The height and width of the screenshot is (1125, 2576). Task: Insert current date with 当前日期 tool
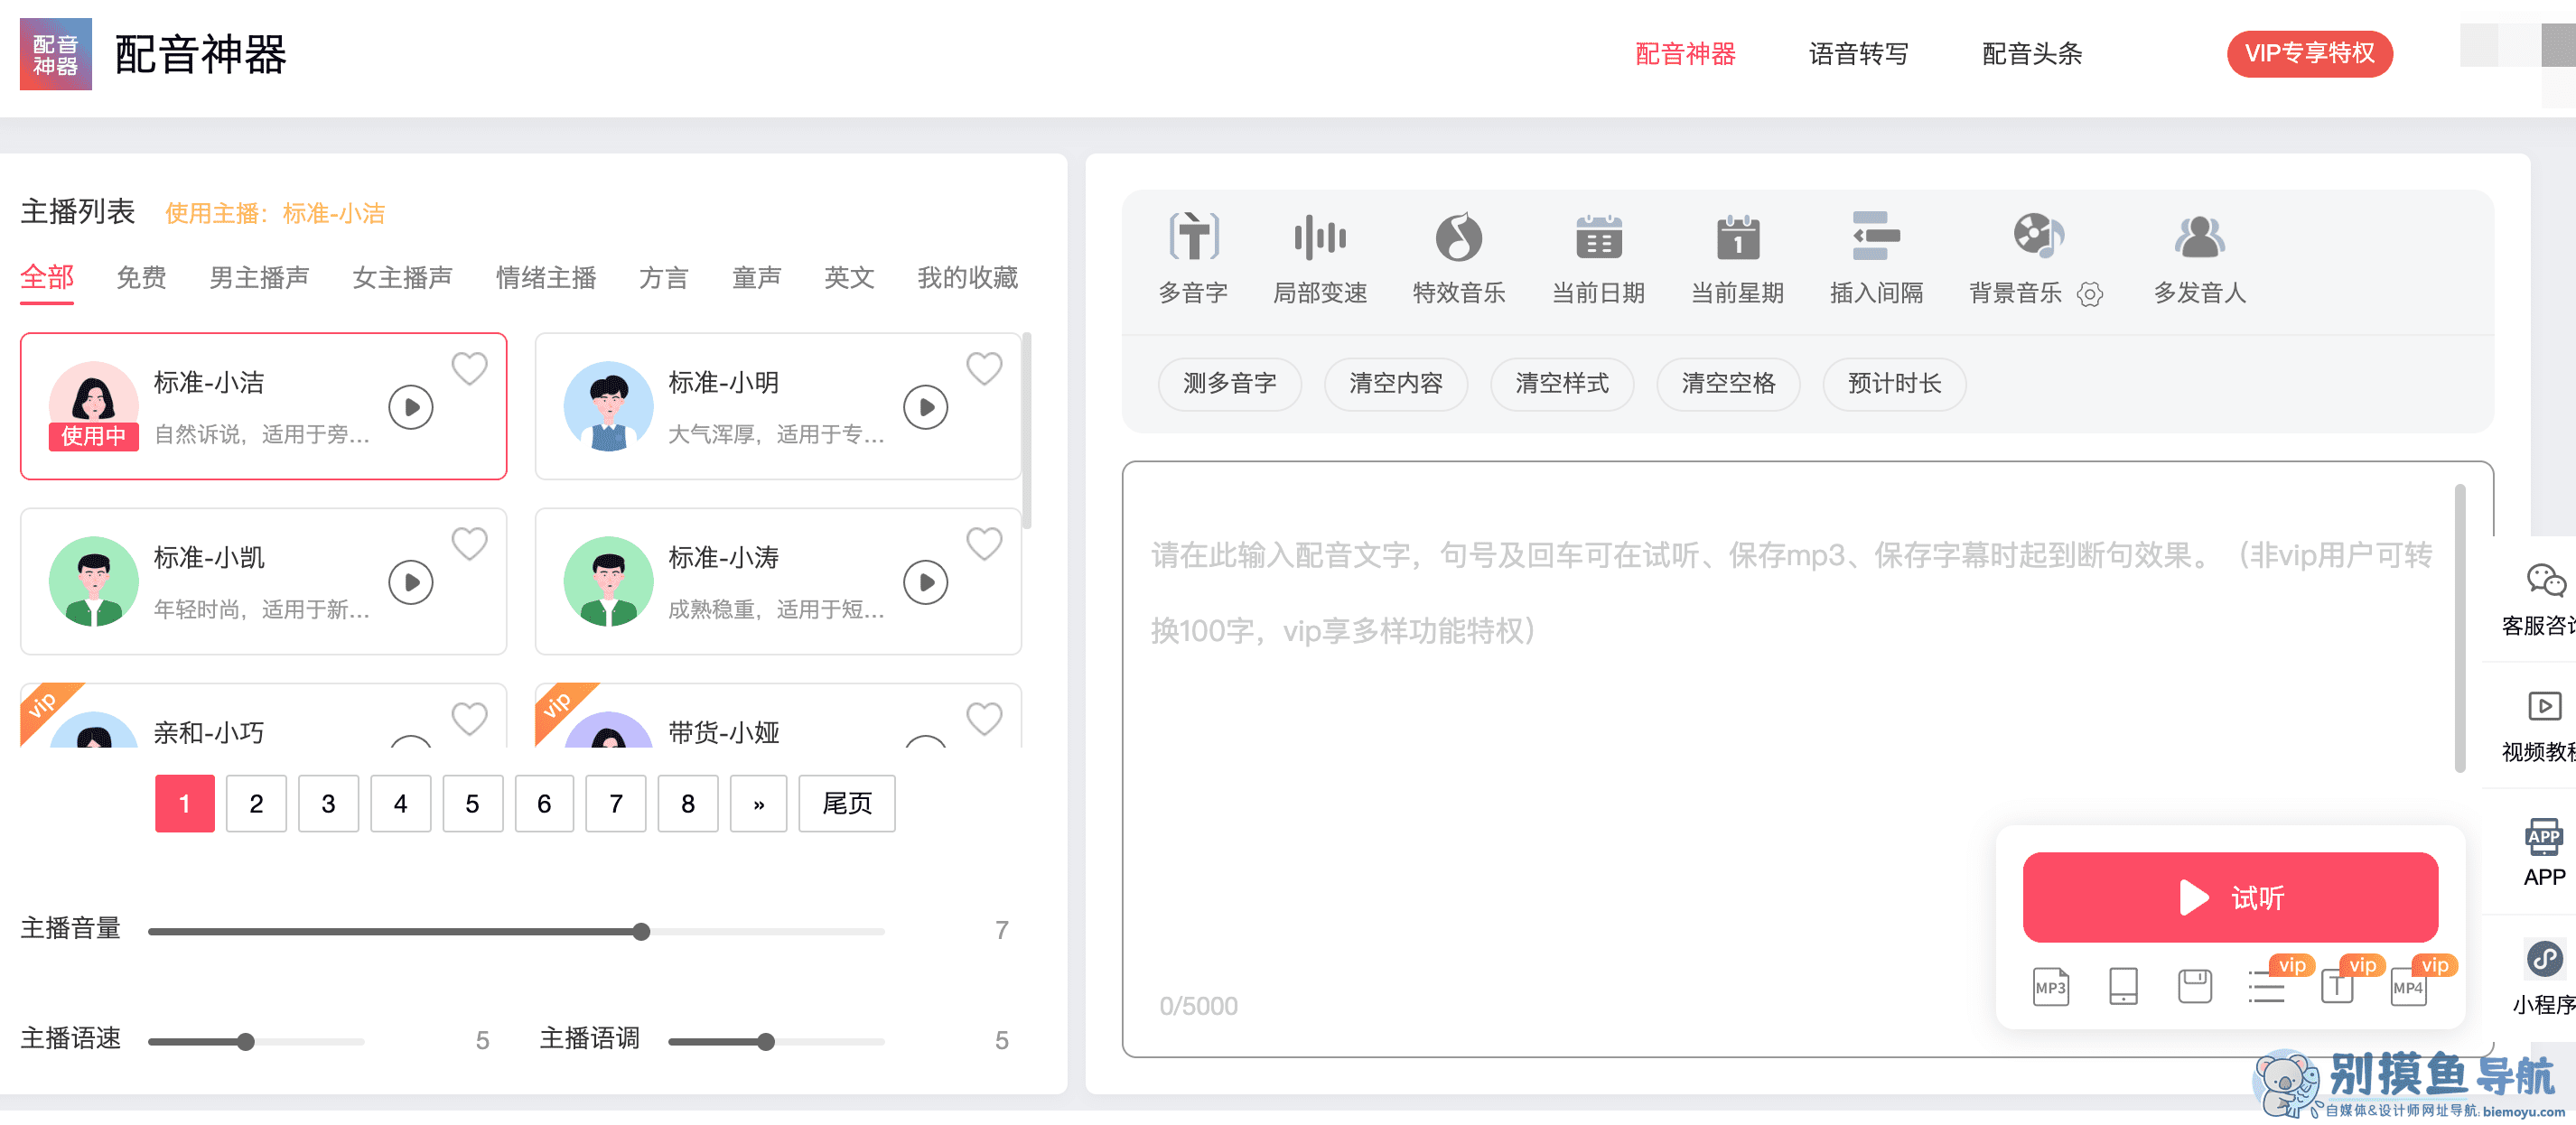tap(1597, 258)
